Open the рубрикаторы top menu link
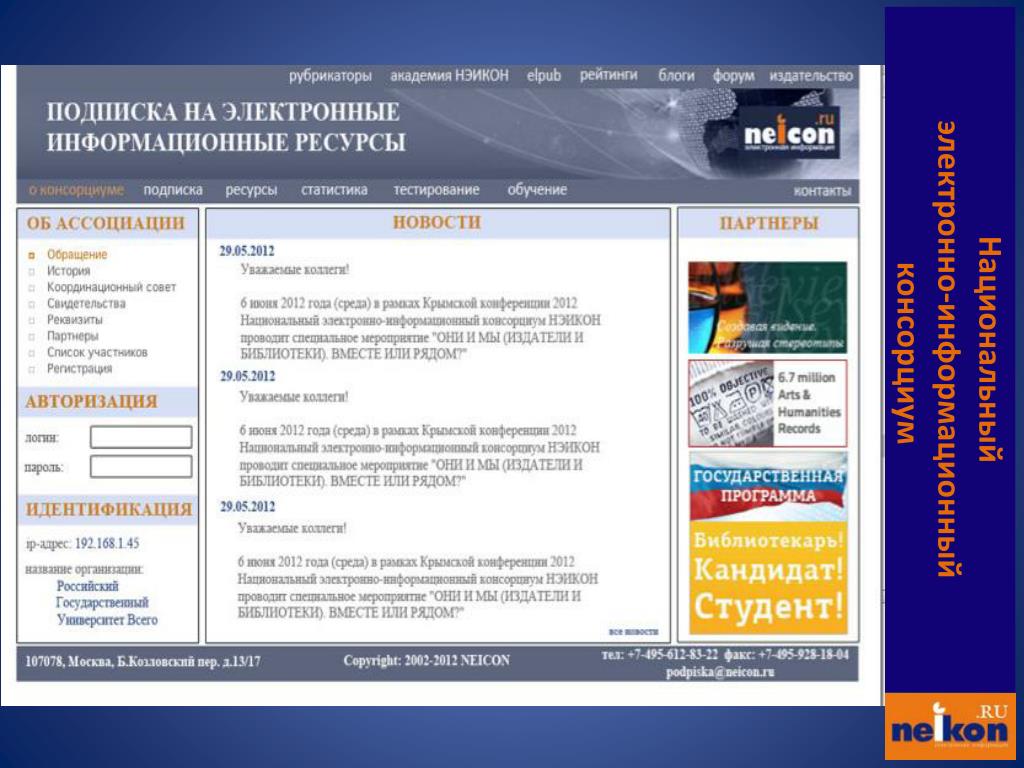 click(330, 76)
